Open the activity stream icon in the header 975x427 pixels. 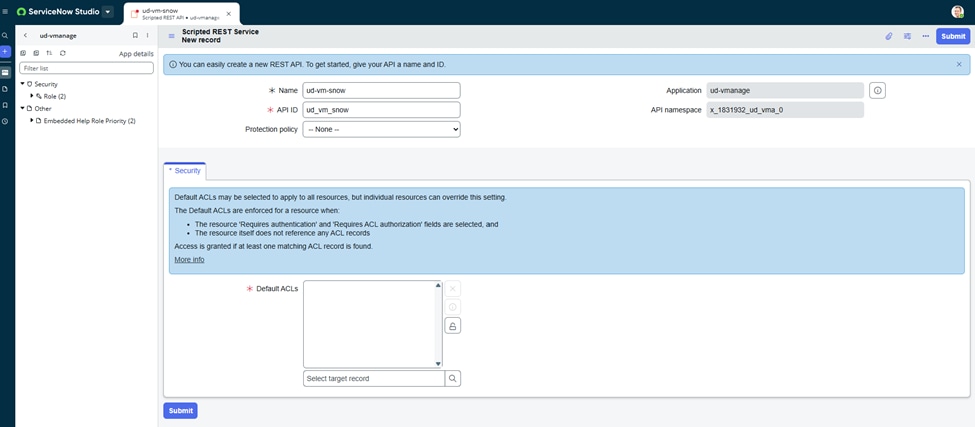pyautogui.click(x=907, y=36)
